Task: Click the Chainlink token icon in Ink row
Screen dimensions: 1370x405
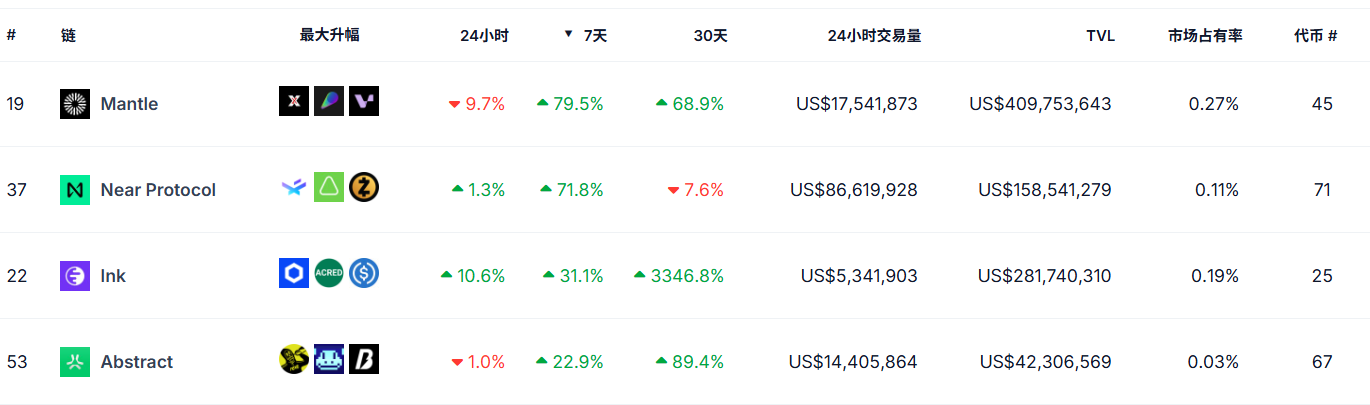Action: pos(294,273)
